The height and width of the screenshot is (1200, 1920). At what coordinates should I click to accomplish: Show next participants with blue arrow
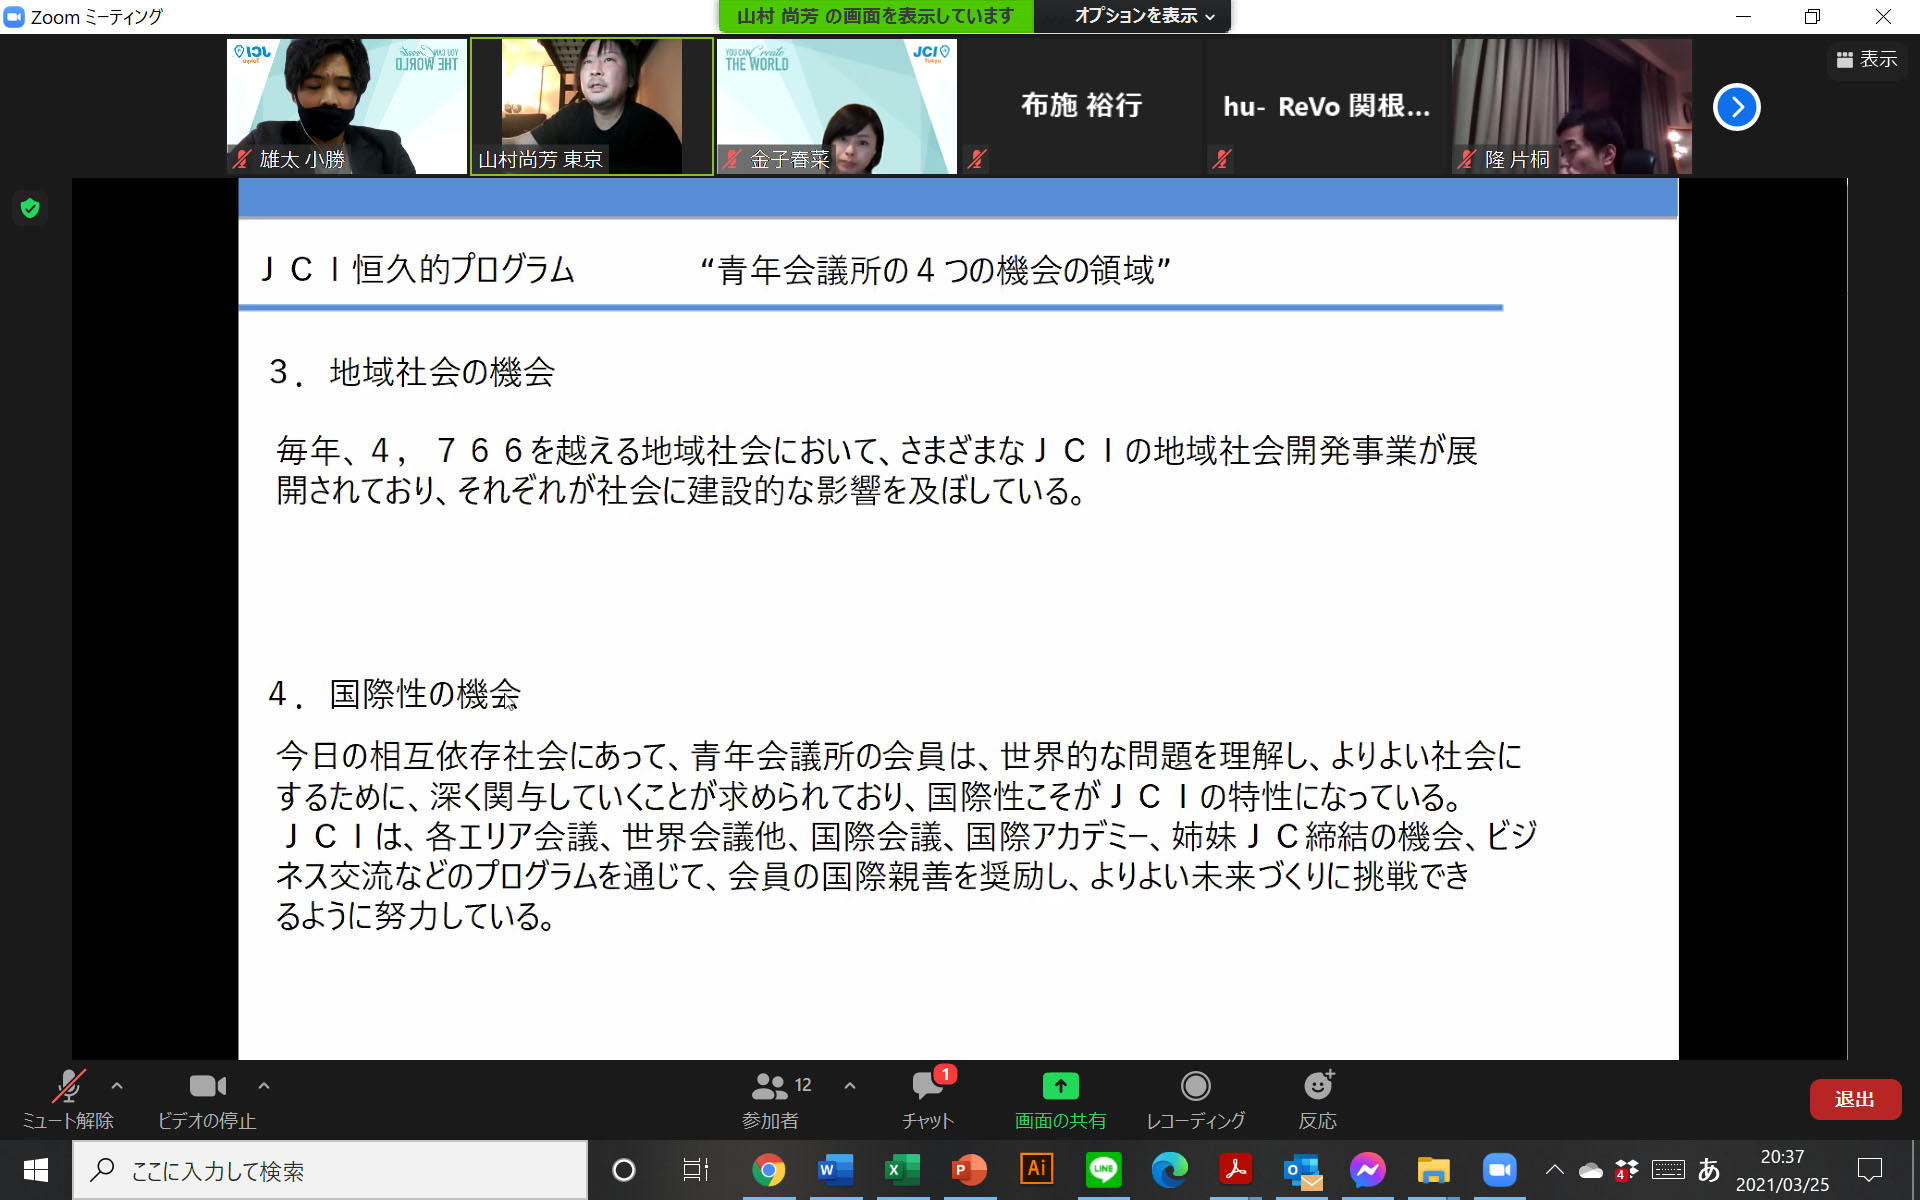[x=1736, y=107]
